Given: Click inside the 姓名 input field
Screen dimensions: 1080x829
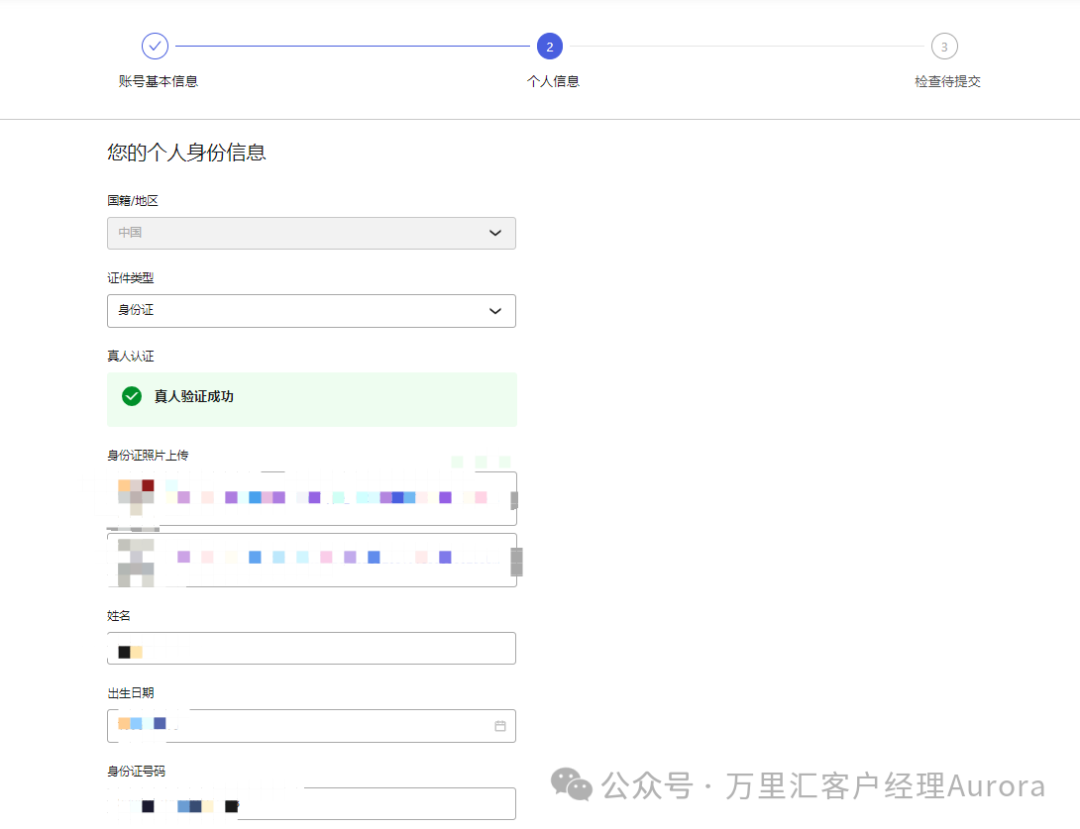Looking at the screenshot, I should click(x=311, y=648).
